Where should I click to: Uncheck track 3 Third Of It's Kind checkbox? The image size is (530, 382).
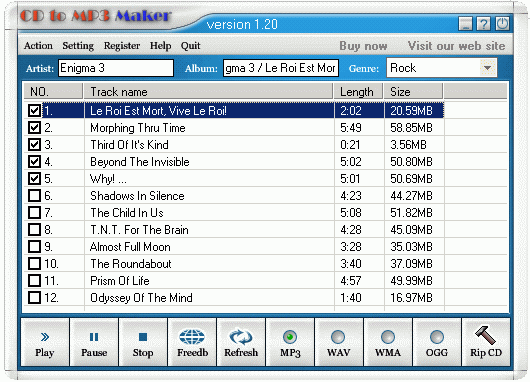(x=34, y=145)
